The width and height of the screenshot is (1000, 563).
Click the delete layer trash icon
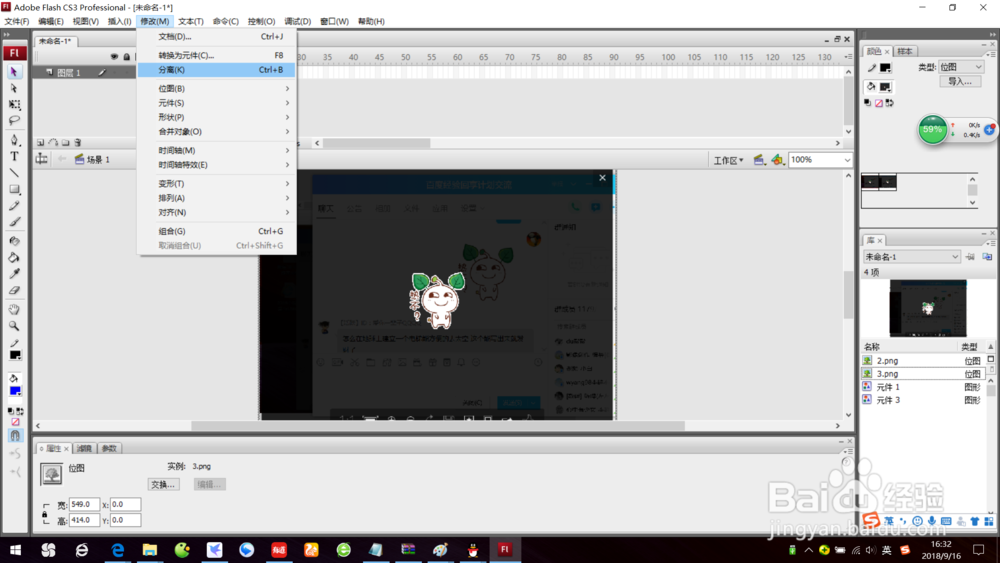click(x=78, y=143)
